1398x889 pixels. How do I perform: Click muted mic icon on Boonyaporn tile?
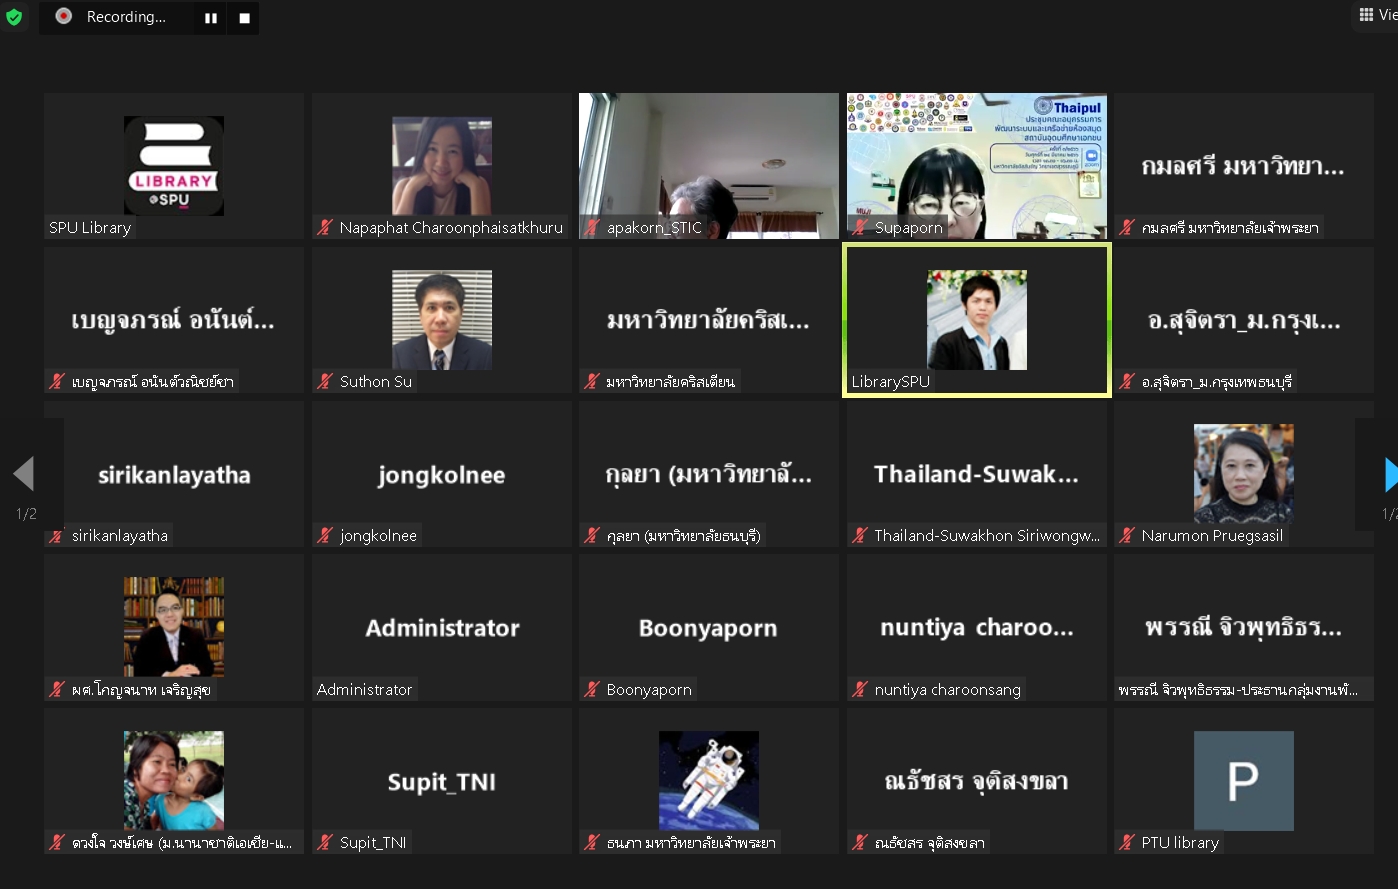click(592, 689)
